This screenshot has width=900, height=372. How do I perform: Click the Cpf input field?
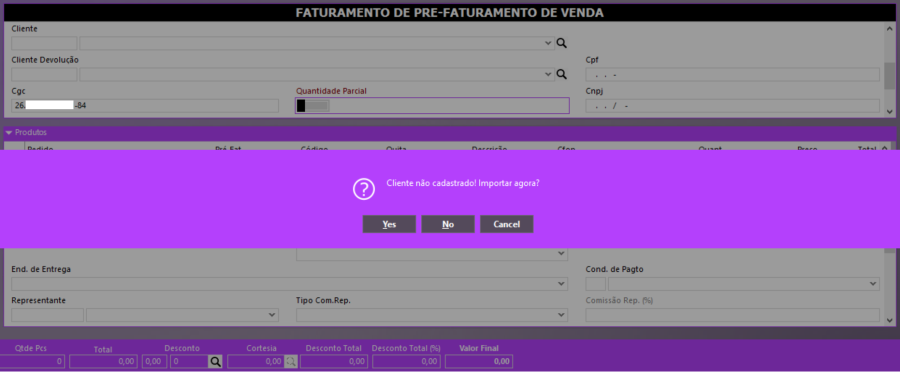tap(732, 75)
